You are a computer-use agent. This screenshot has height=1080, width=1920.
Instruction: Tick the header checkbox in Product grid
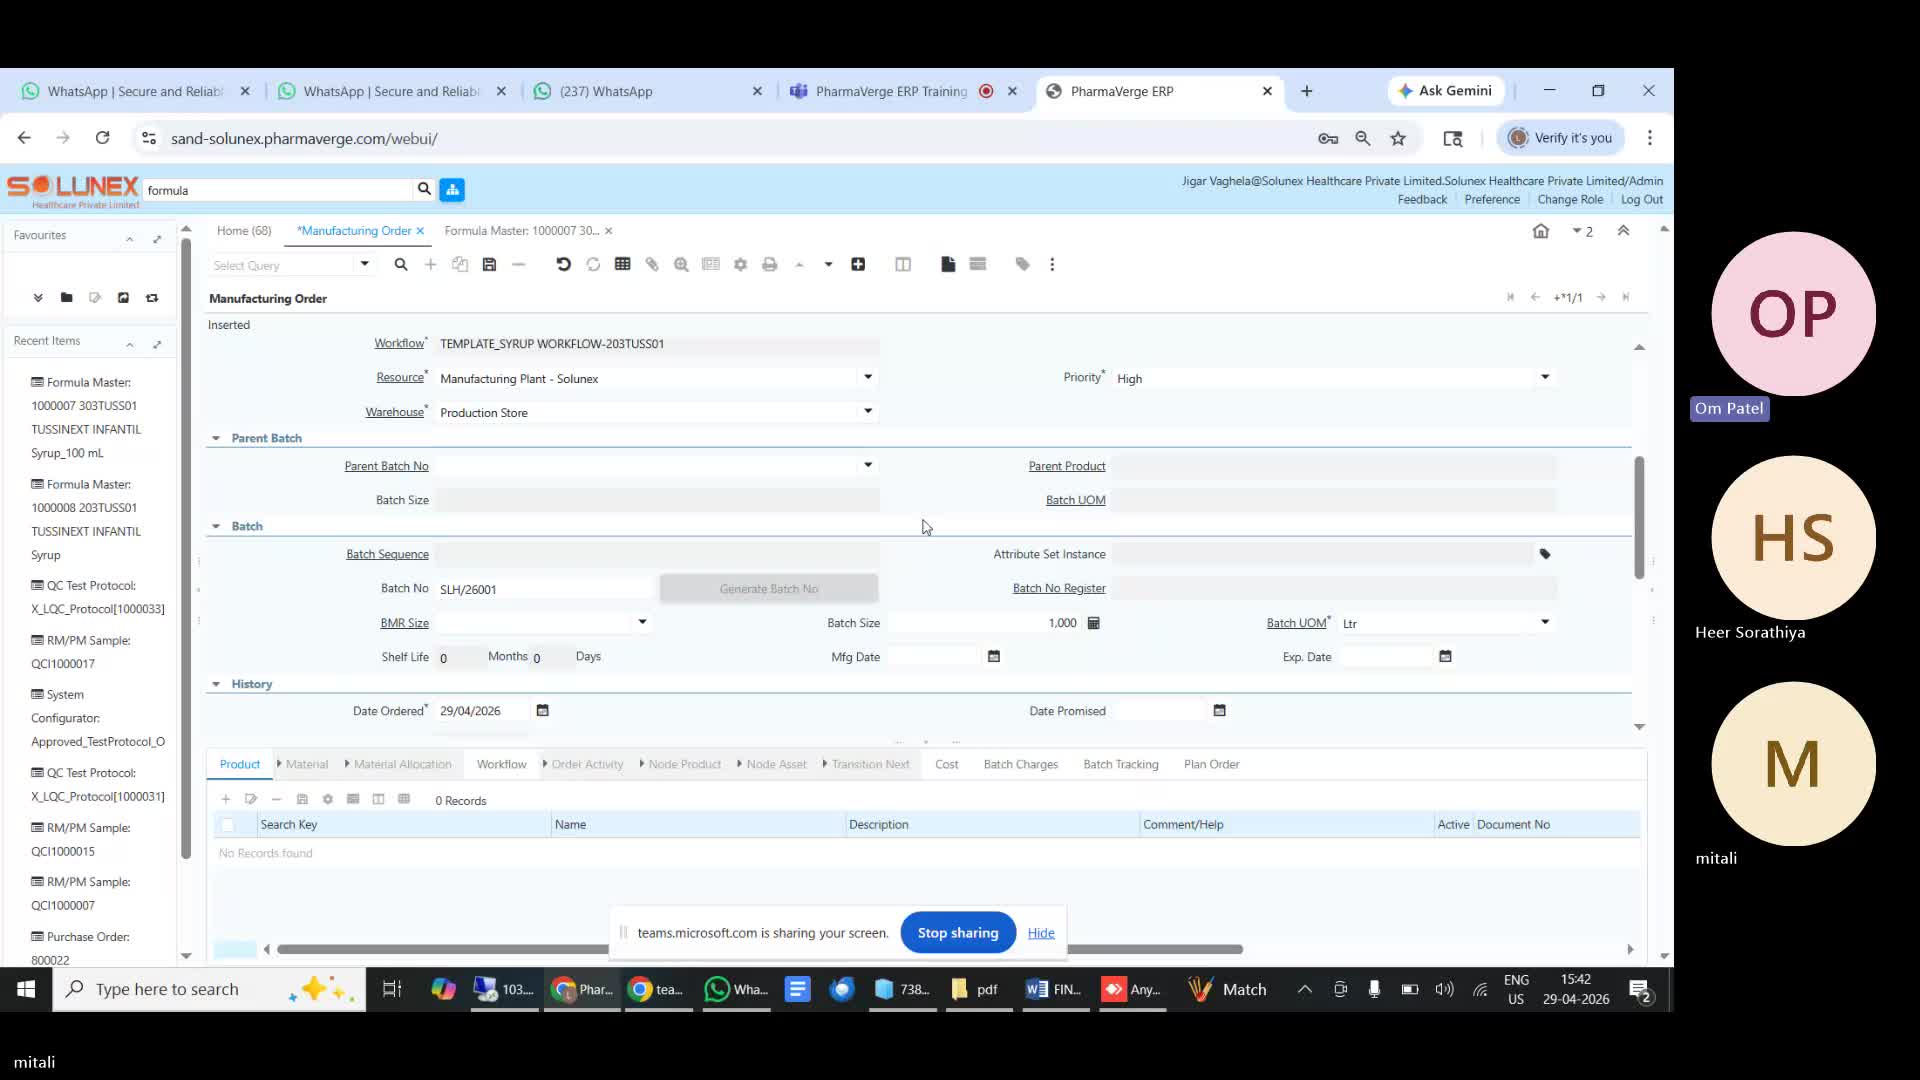(x=228, y=825)
